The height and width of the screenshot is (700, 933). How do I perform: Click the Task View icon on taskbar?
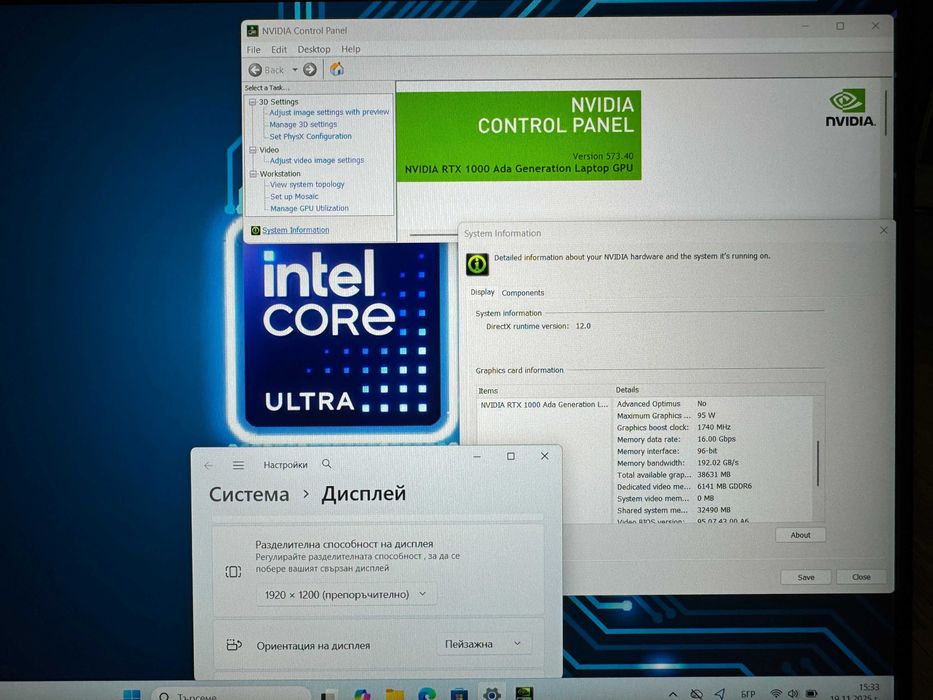click(x=329, y=695)
